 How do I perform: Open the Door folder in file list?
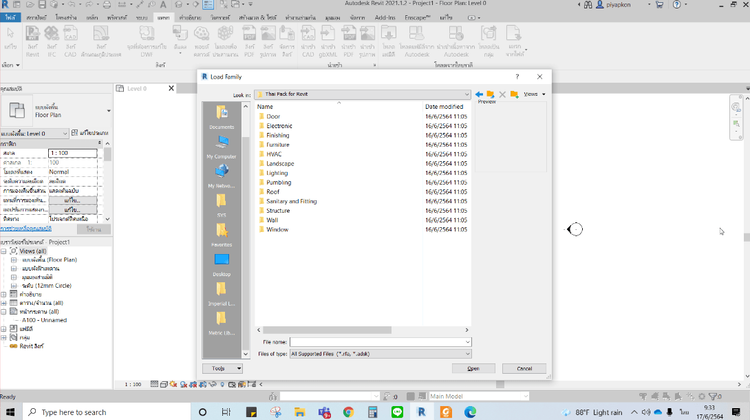[273, 116]
